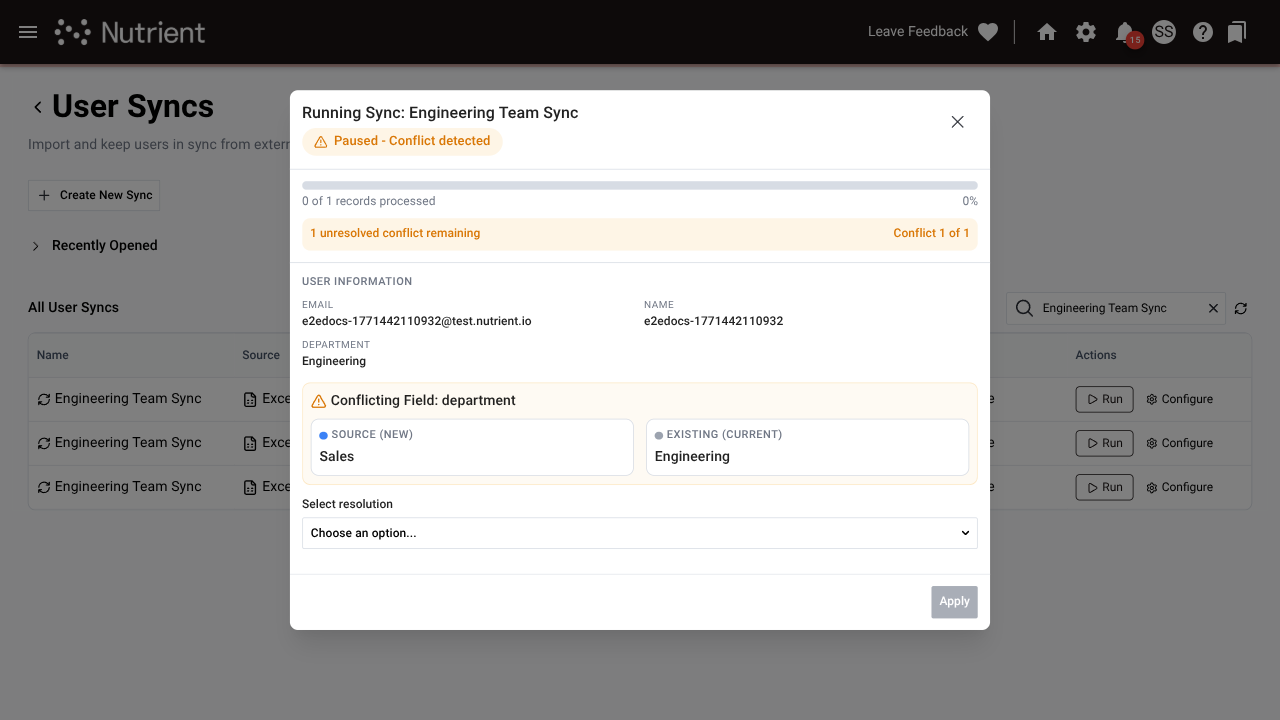This screenshot has width=1280, height=720.
Task: Open the settings gear icon in header
Action: (1086, 31)
